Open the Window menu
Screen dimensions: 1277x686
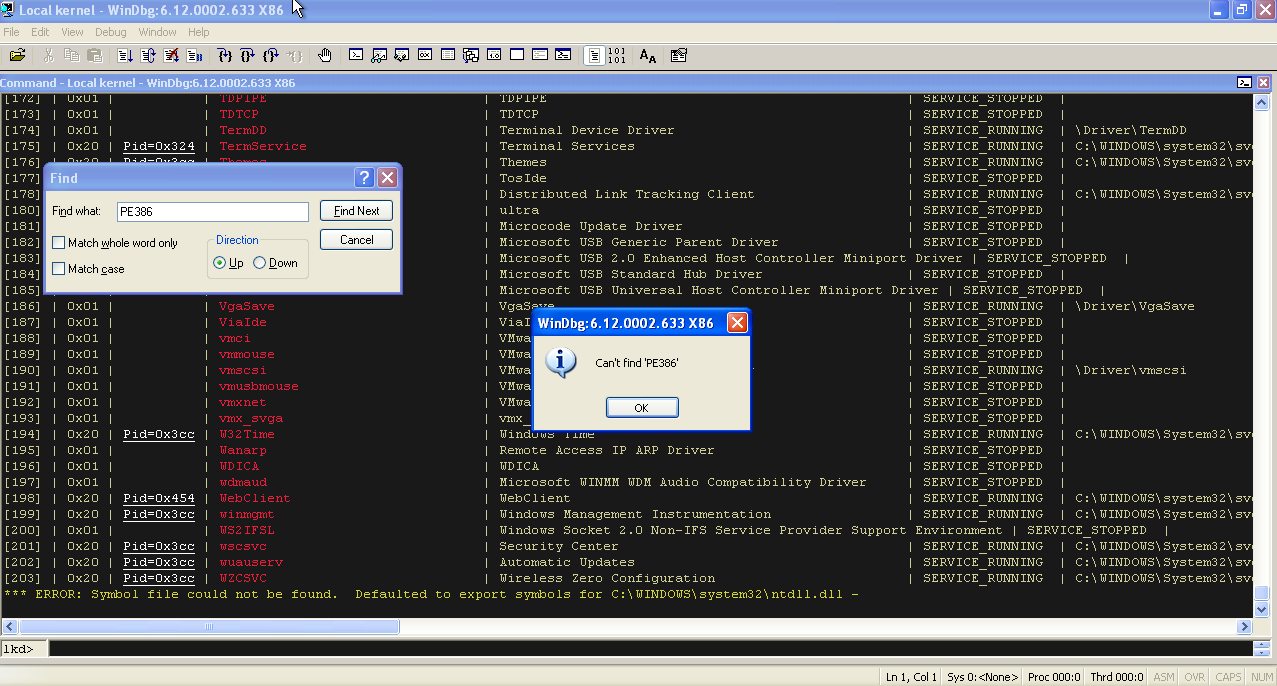(x=157, y=32)
